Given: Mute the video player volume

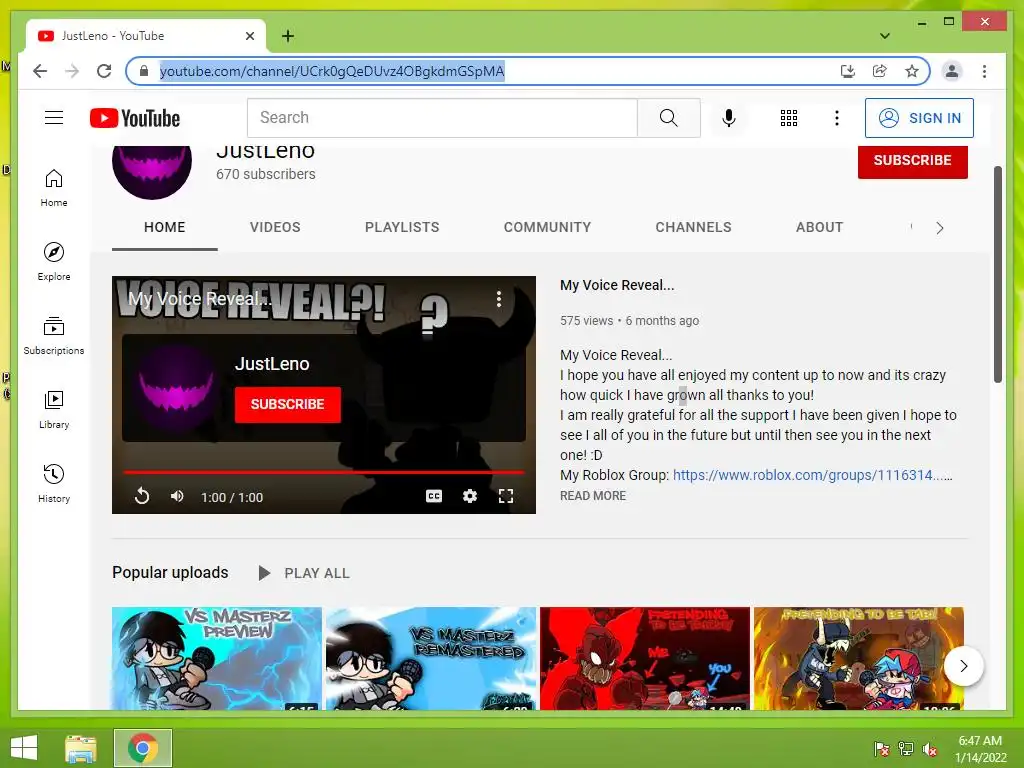Looking at the screenshot, I should coord(177,496).
